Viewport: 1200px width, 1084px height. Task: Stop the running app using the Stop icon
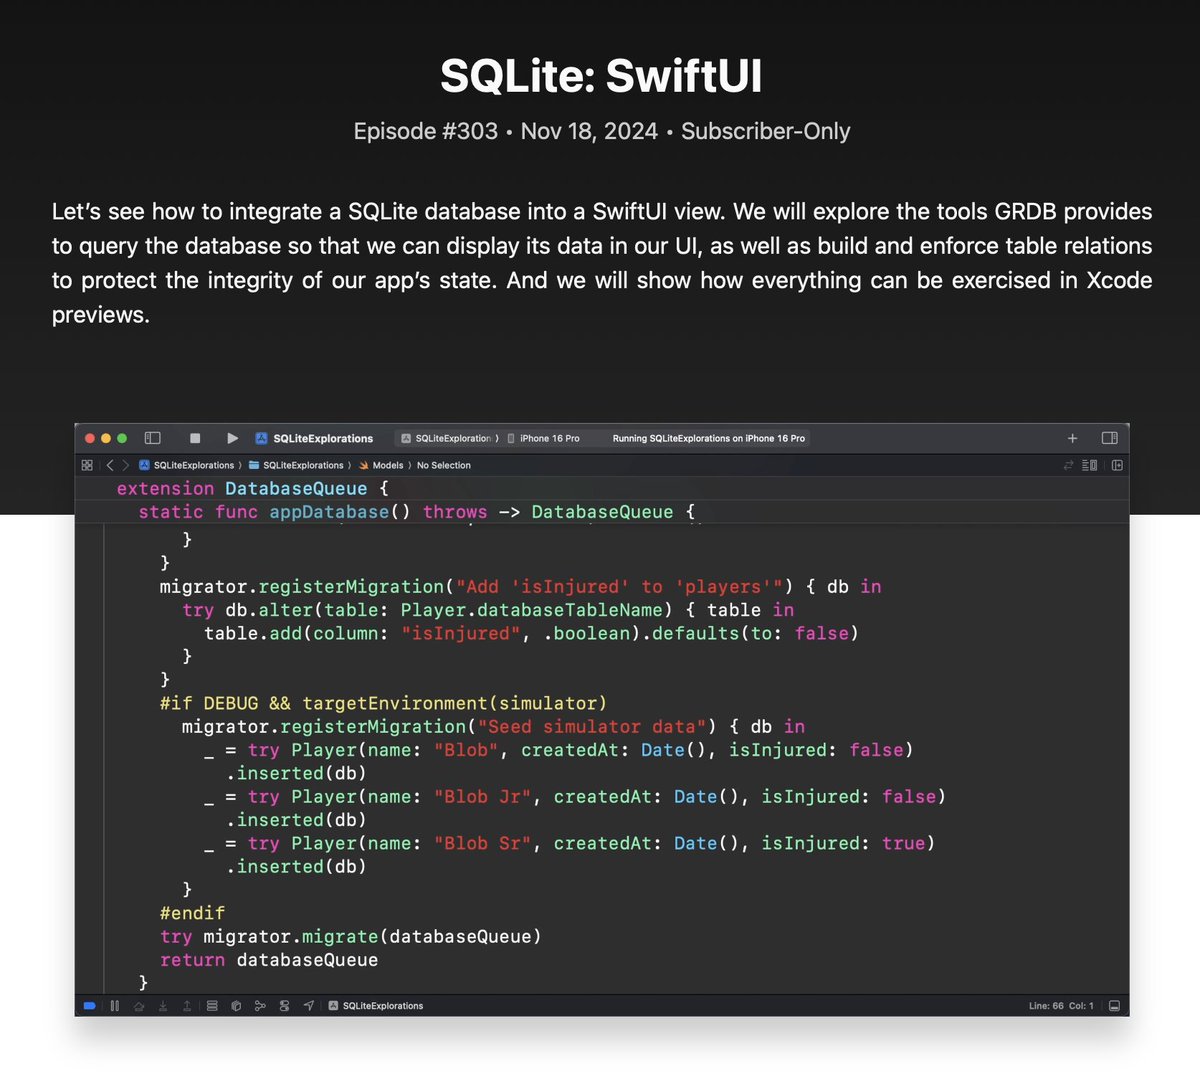click(194, 438)
